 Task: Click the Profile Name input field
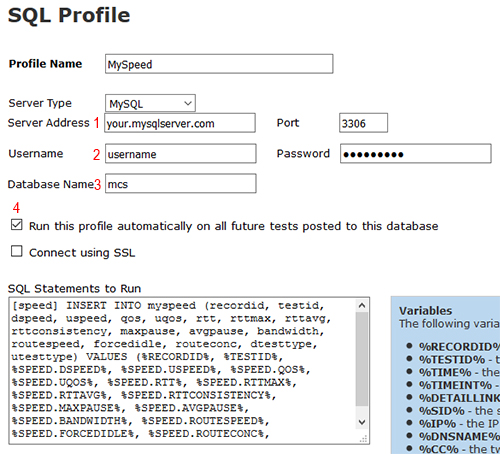(219, 64)
